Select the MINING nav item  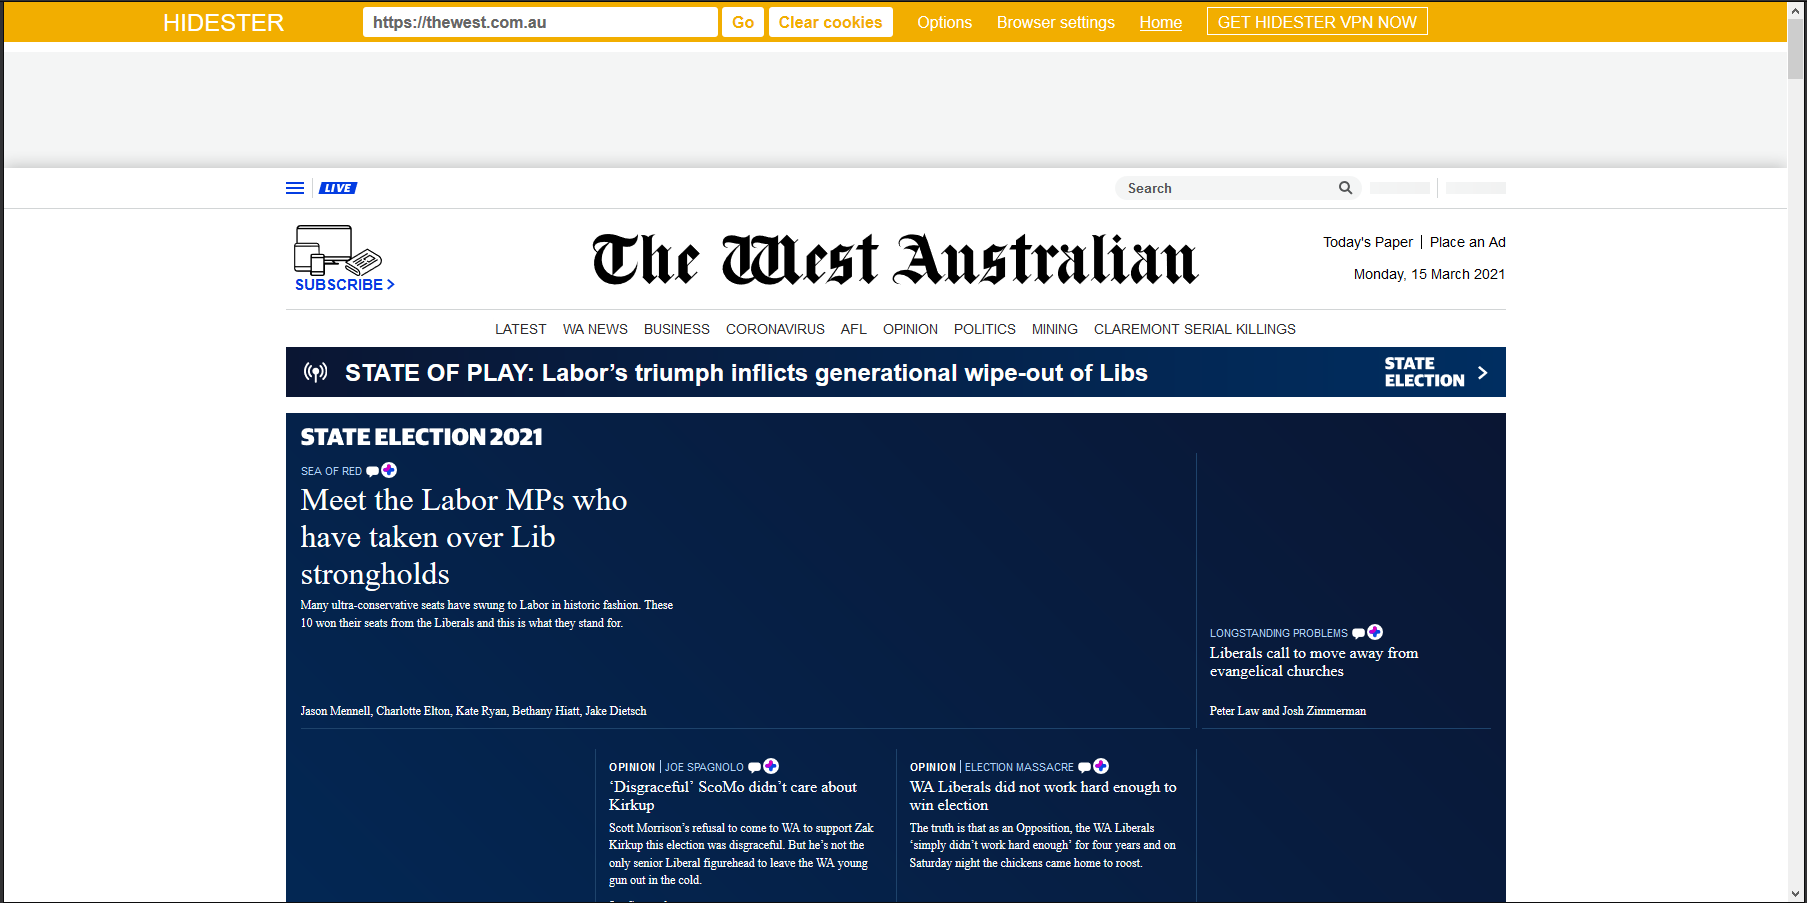pyautogui.click(x=1054, y=329)
